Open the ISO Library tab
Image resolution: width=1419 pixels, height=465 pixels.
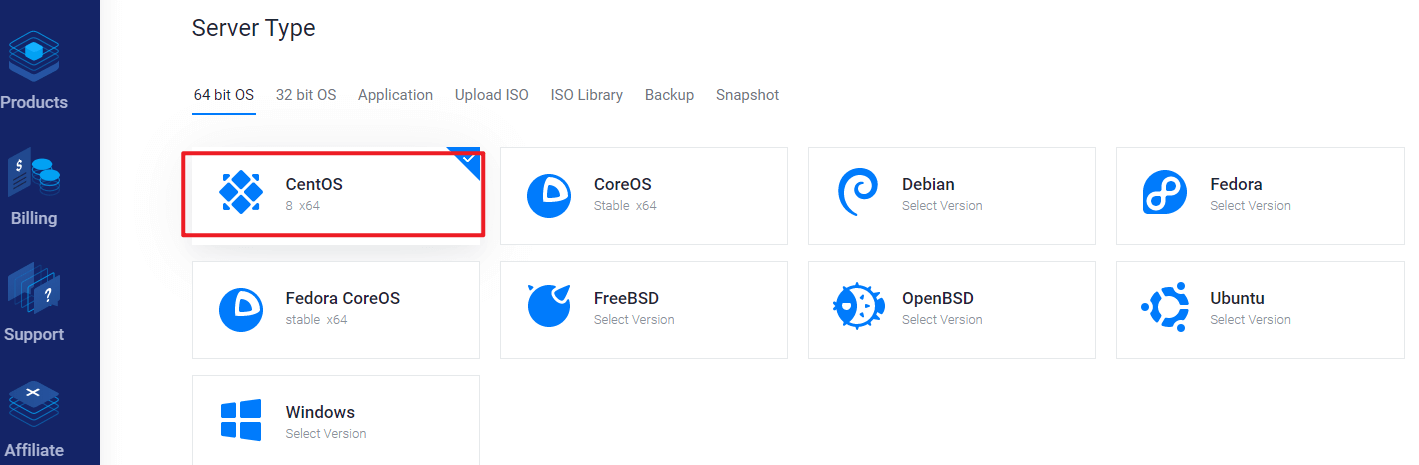pyautogui.click(x=587, y=95)
